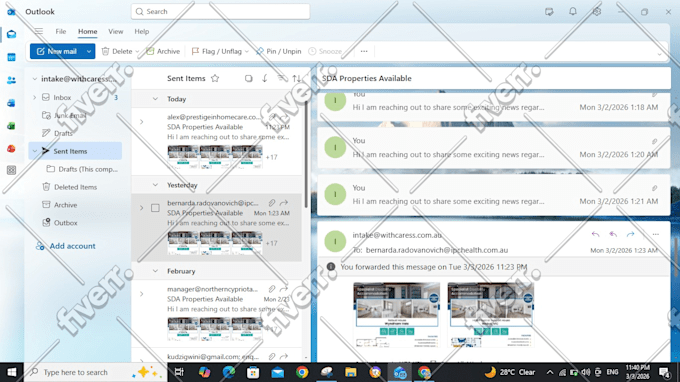Screen dimensions: 680x382
Task: Expand the ribbon with chevron at right
Action: [x=660, y=54]
